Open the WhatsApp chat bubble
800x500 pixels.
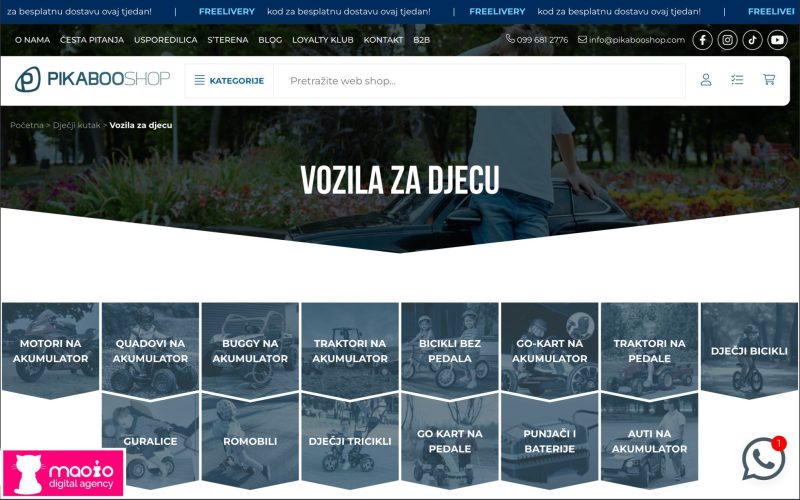click(x=763, y=459)
